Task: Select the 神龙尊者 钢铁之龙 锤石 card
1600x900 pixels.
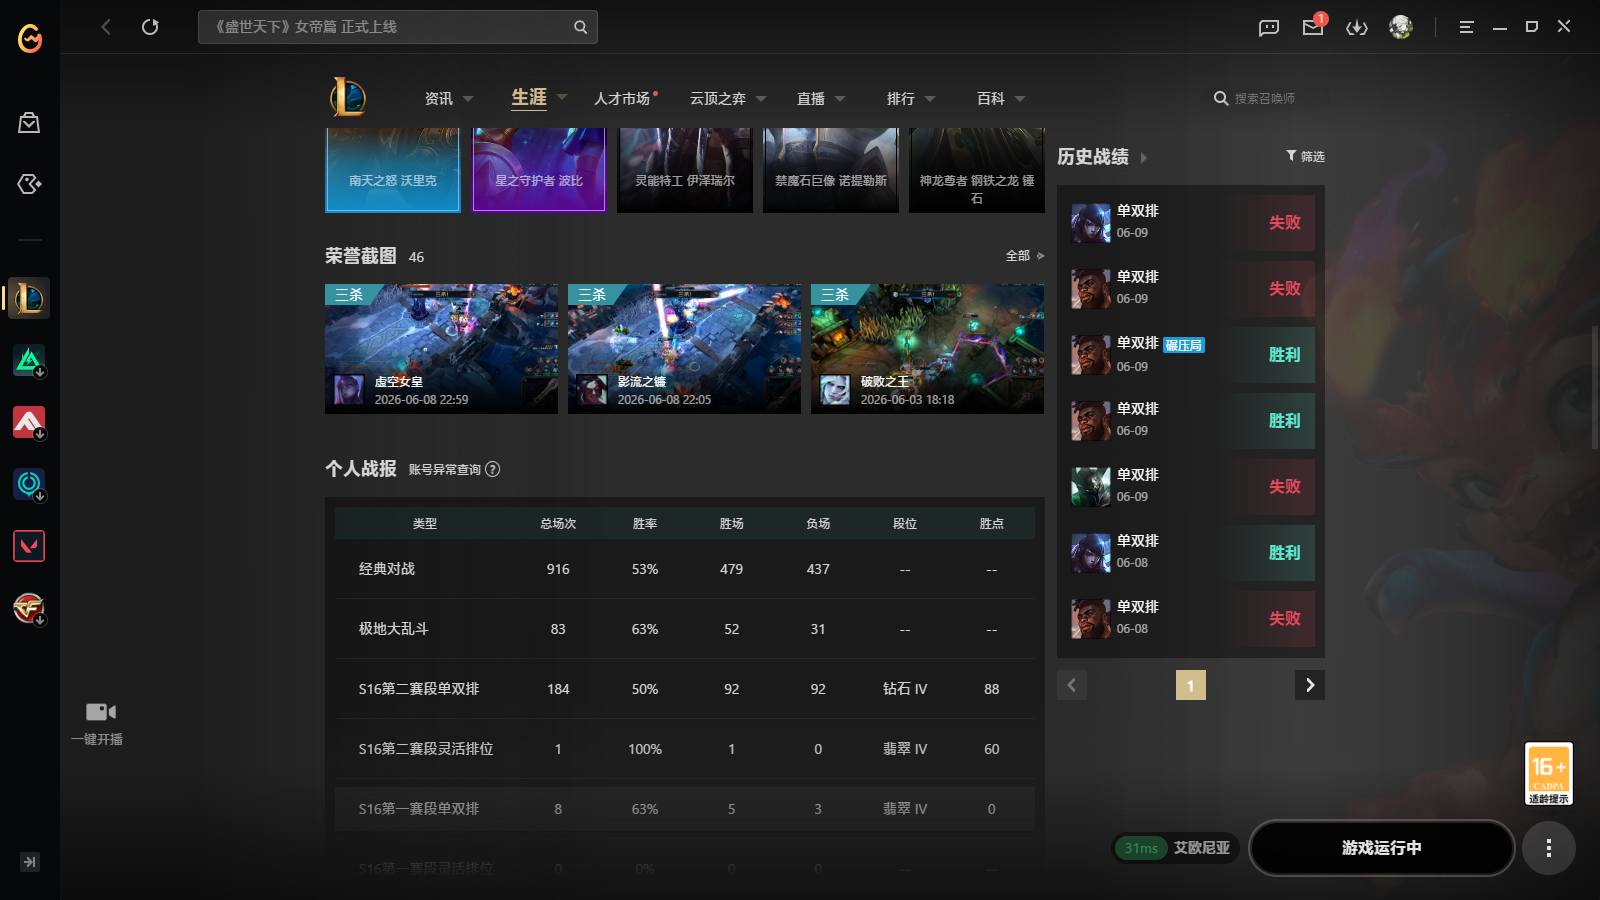Action: click(x=977, y=169)
